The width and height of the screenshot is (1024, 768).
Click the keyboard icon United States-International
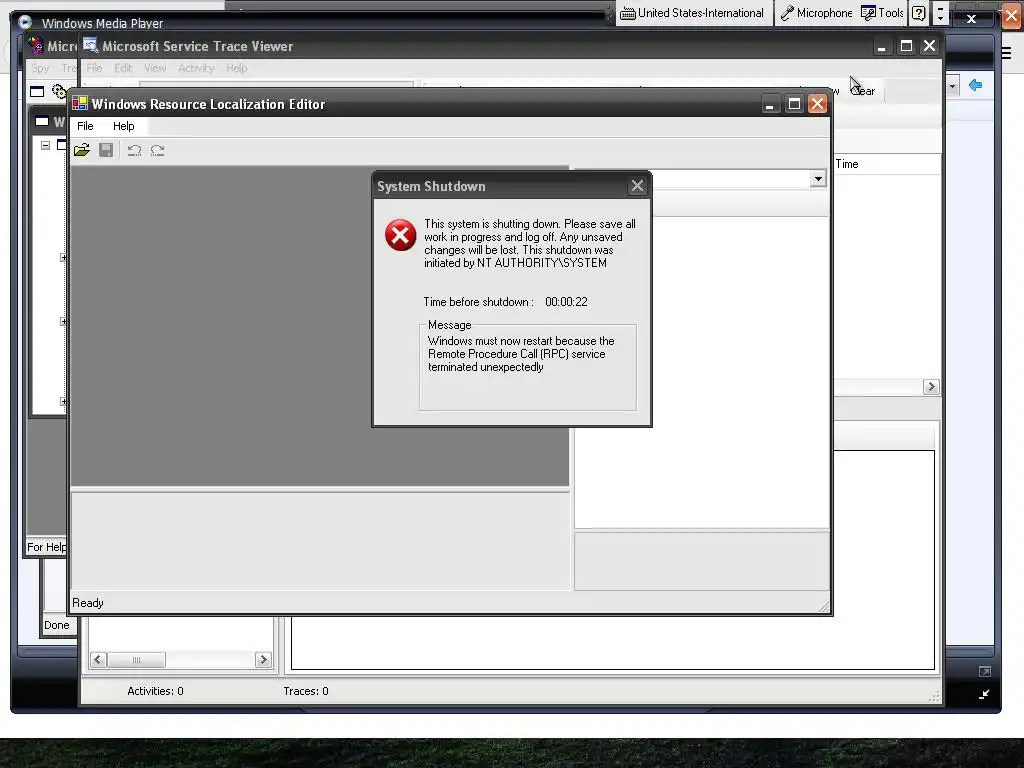point(628,13)
